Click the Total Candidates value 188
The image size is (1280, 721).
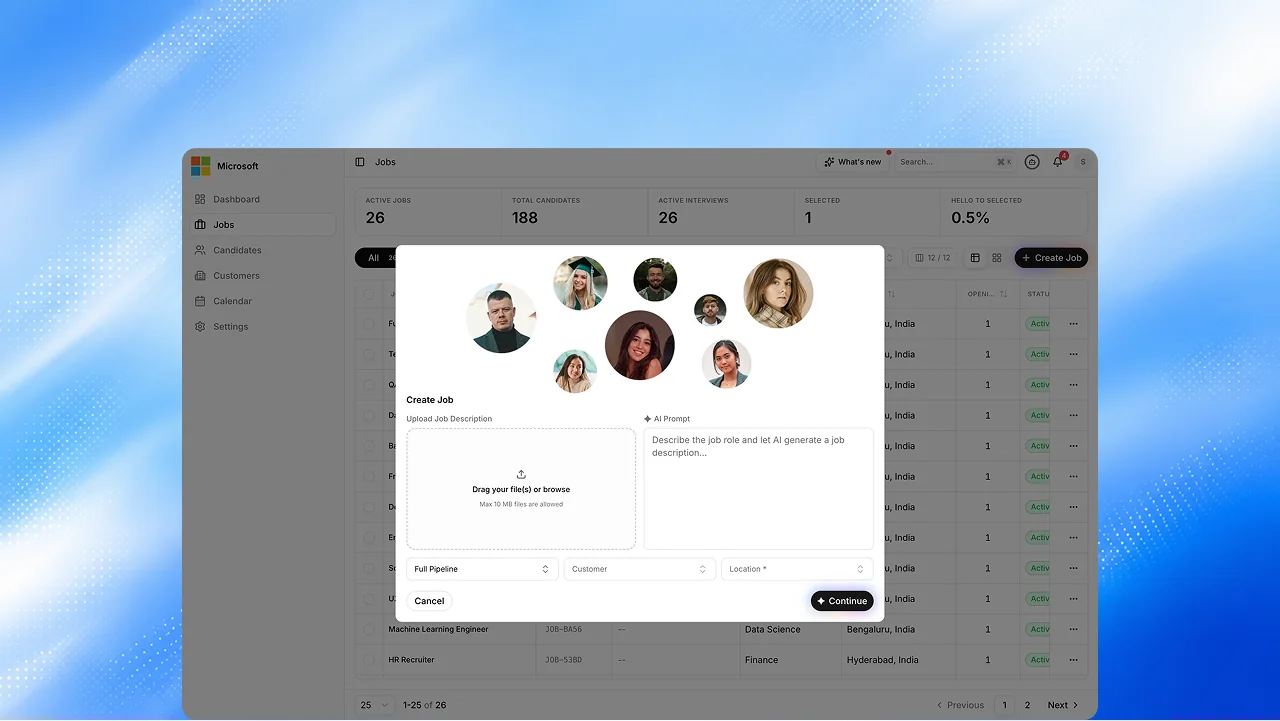coord(525,218)
